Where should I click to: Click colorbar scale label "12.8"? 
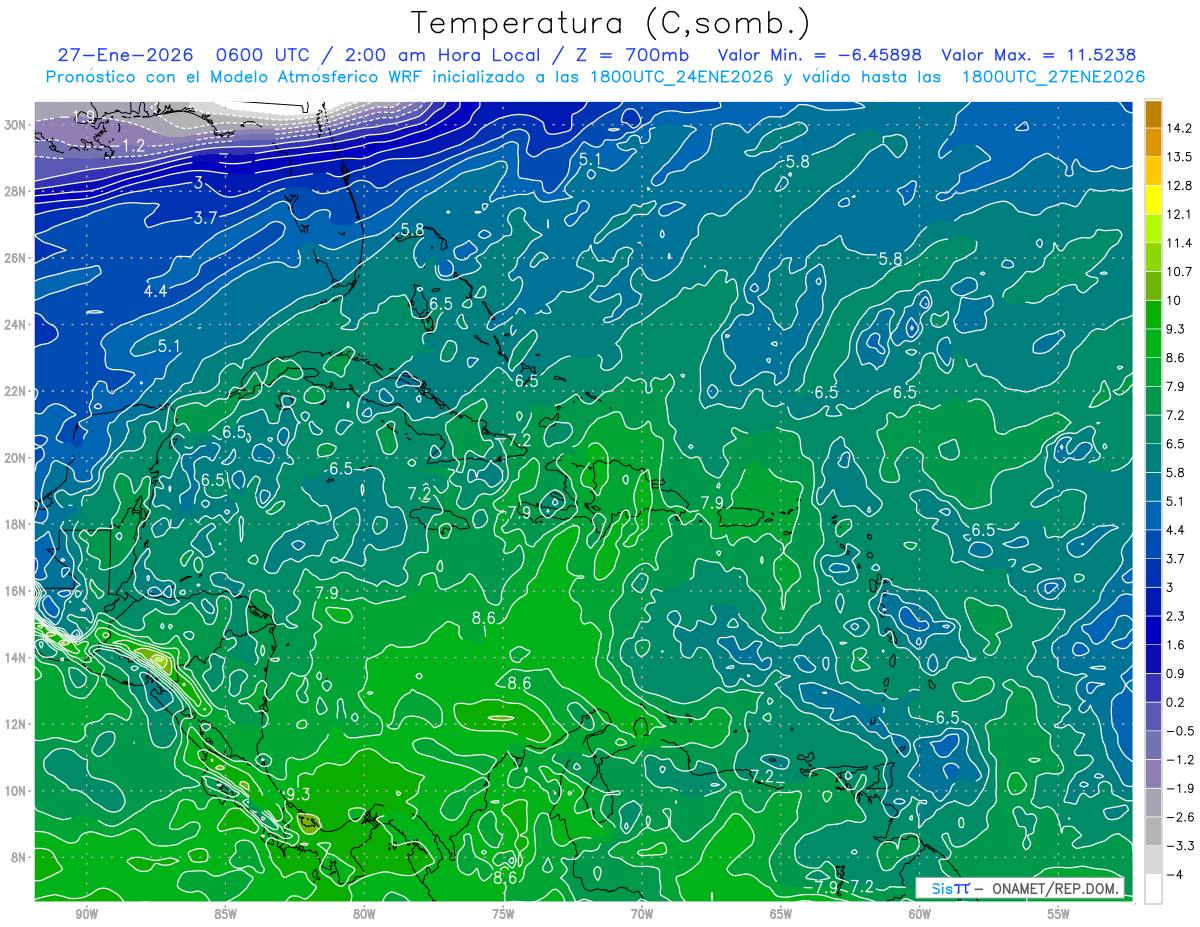click(x=1179, y=185)
